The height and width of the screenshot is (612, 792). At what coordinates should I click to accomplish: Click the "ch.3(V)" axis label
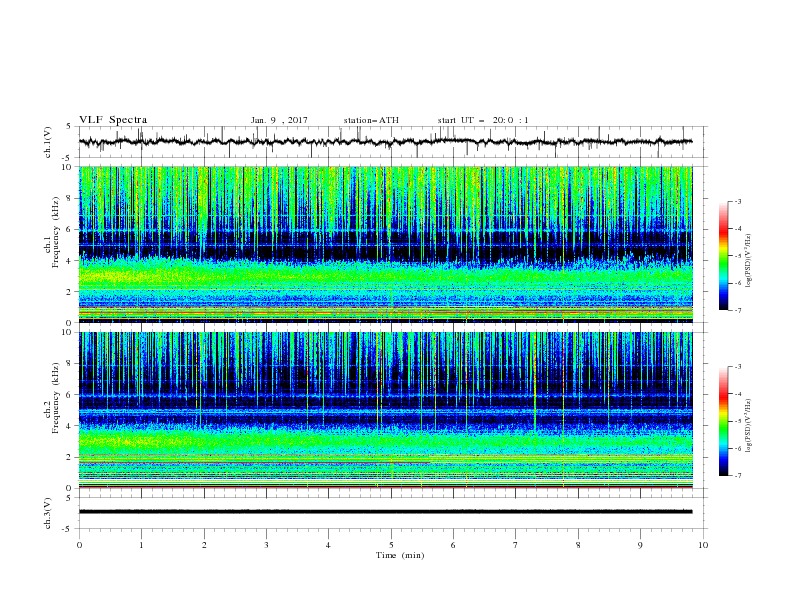(x=48, y=513)
